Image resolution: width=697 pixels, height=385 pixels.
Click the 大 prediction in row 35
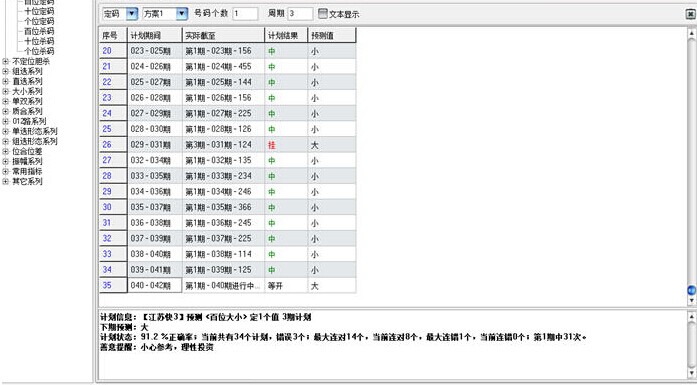pos(315,286)
